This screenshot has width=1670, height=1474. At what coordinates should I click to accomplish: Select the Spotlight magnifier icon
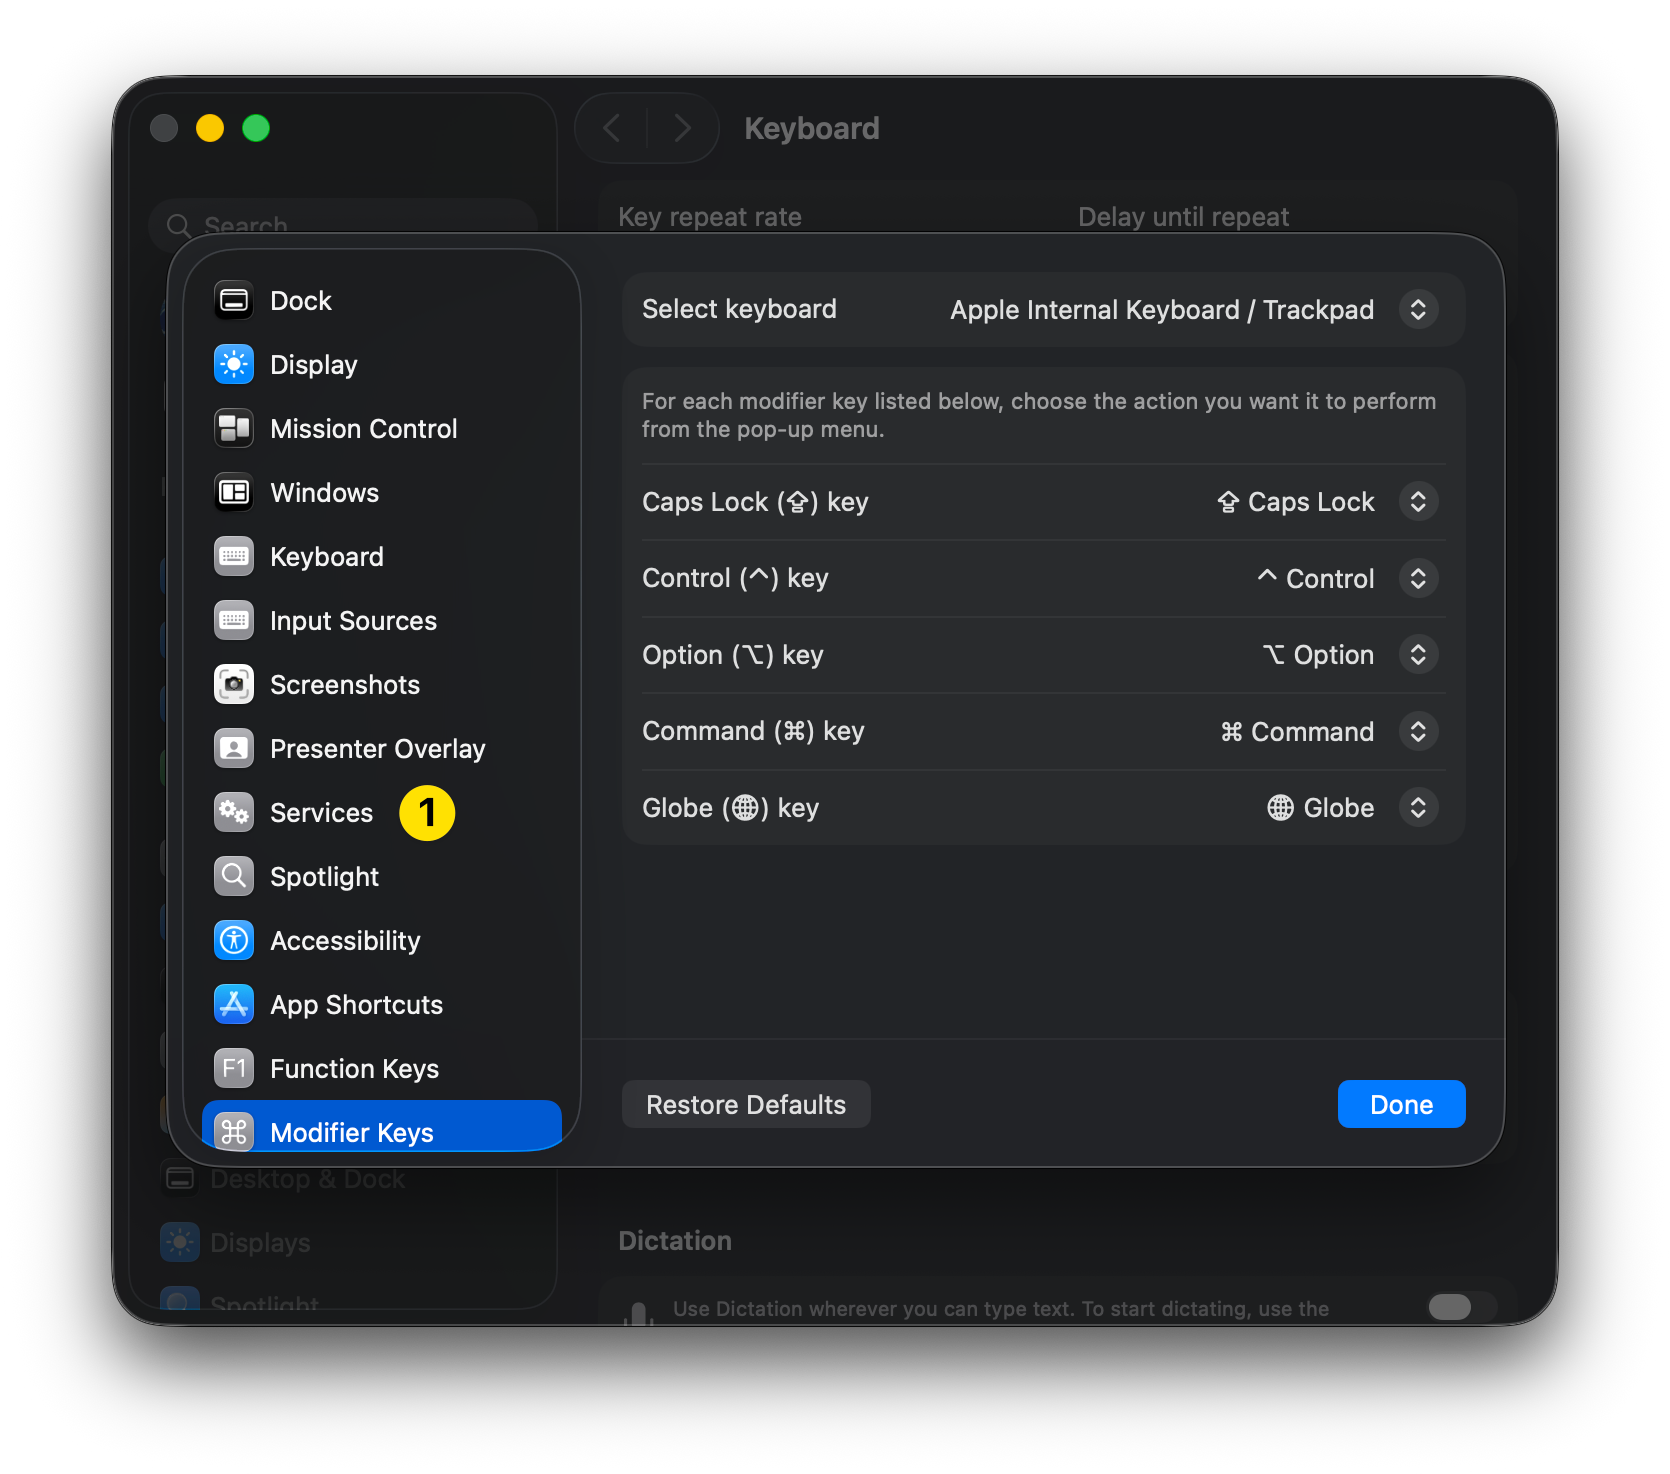234,877
